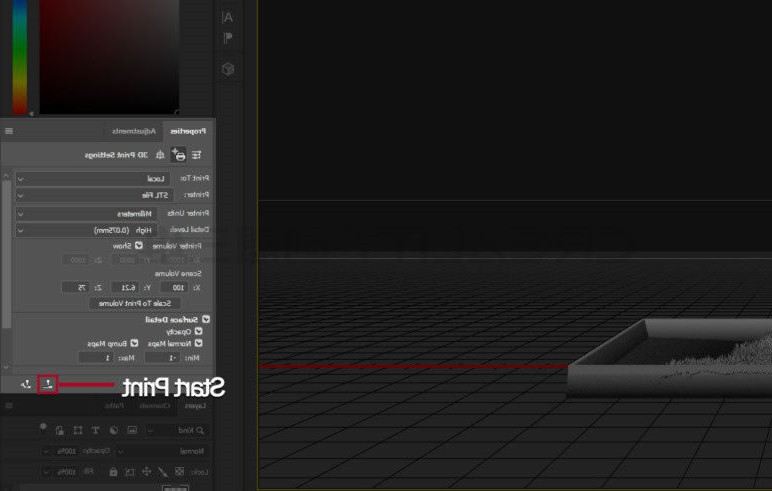Toggle the Show printer volume checkbox
Screen dimensions: 772x491
(139, 245)
